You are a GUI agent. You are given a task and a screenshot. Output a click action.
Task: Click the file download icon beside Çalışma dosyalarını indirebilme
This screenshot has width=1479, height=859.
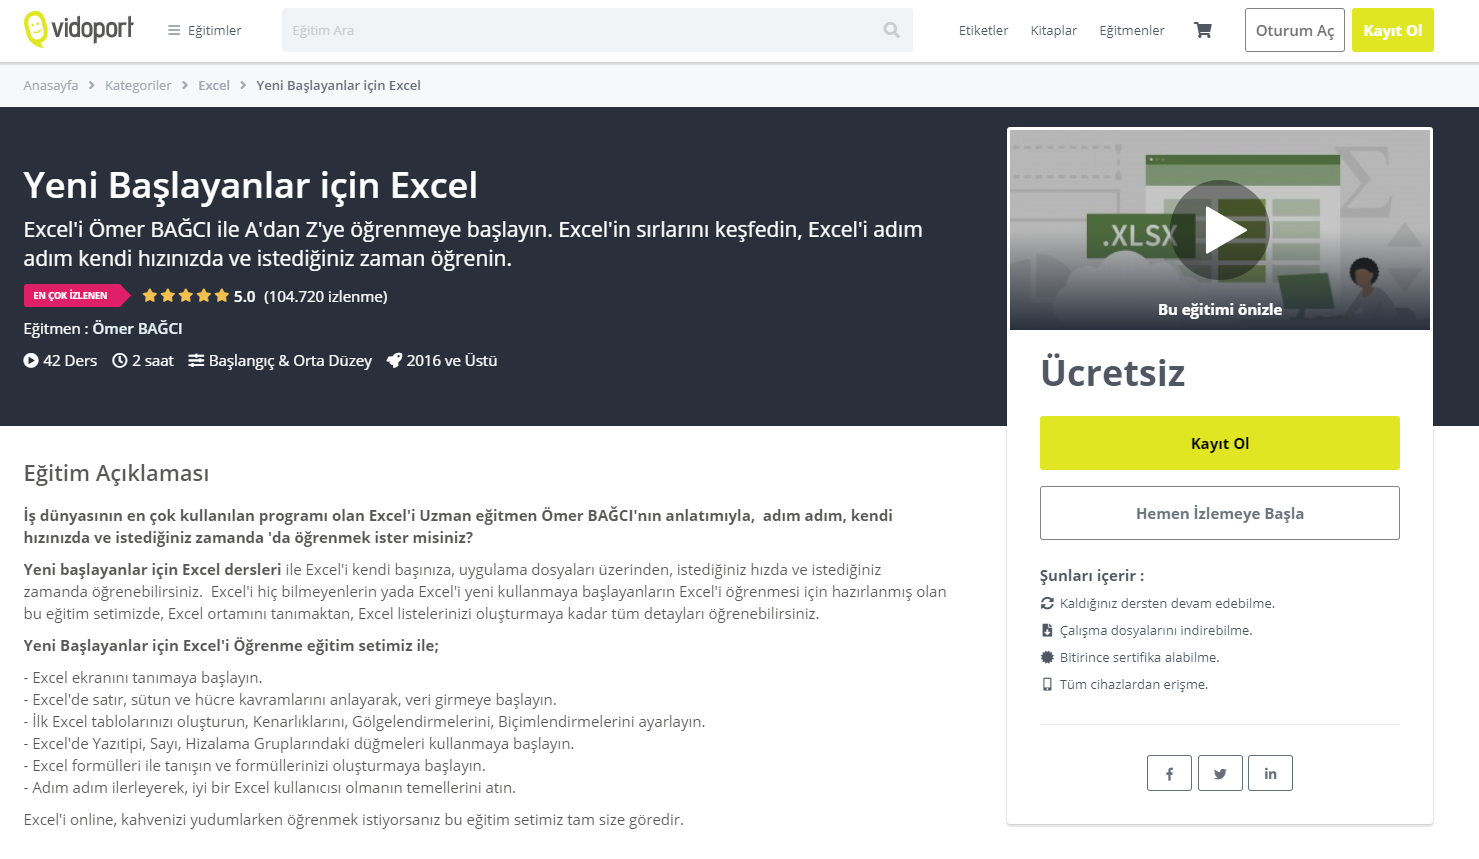coord(1047,630)
